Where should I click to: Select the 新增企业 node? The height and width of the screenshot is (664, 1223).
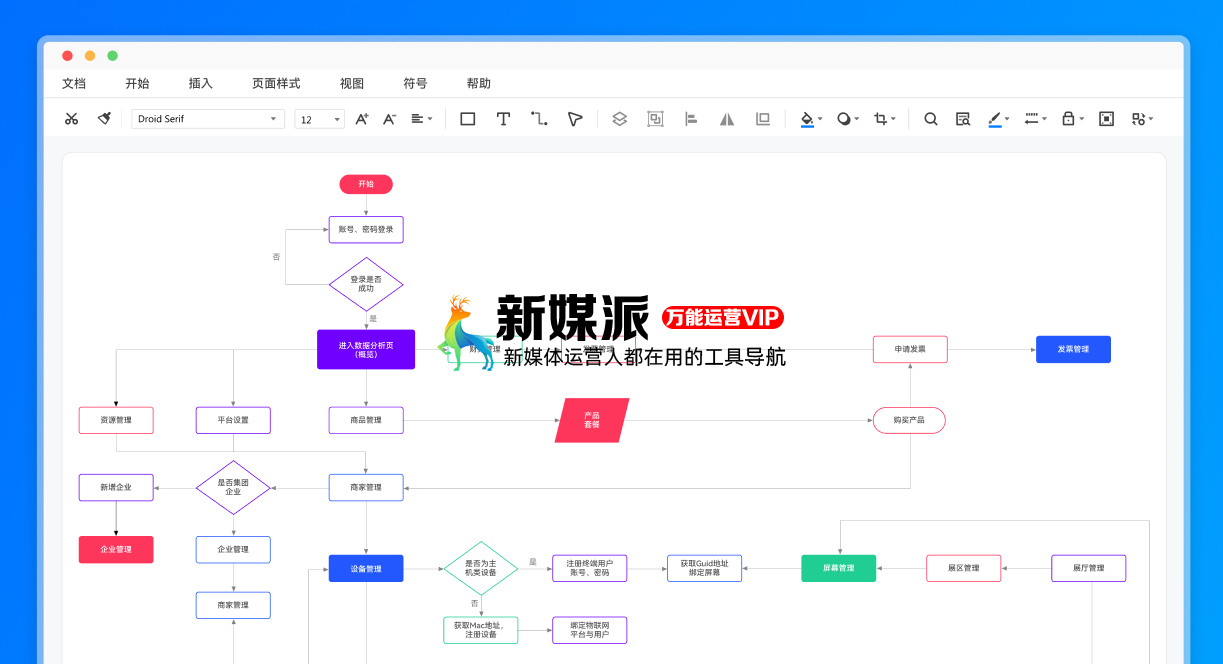(116, 487)
